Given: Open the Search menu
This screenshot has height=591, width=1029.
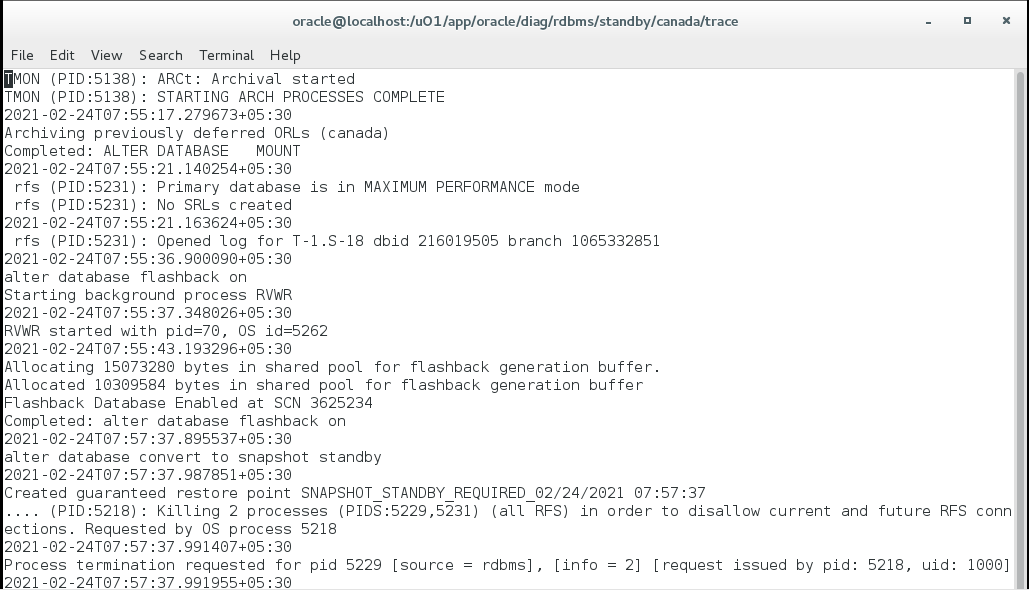Looking at the screenshot, I should coord(160,55).
